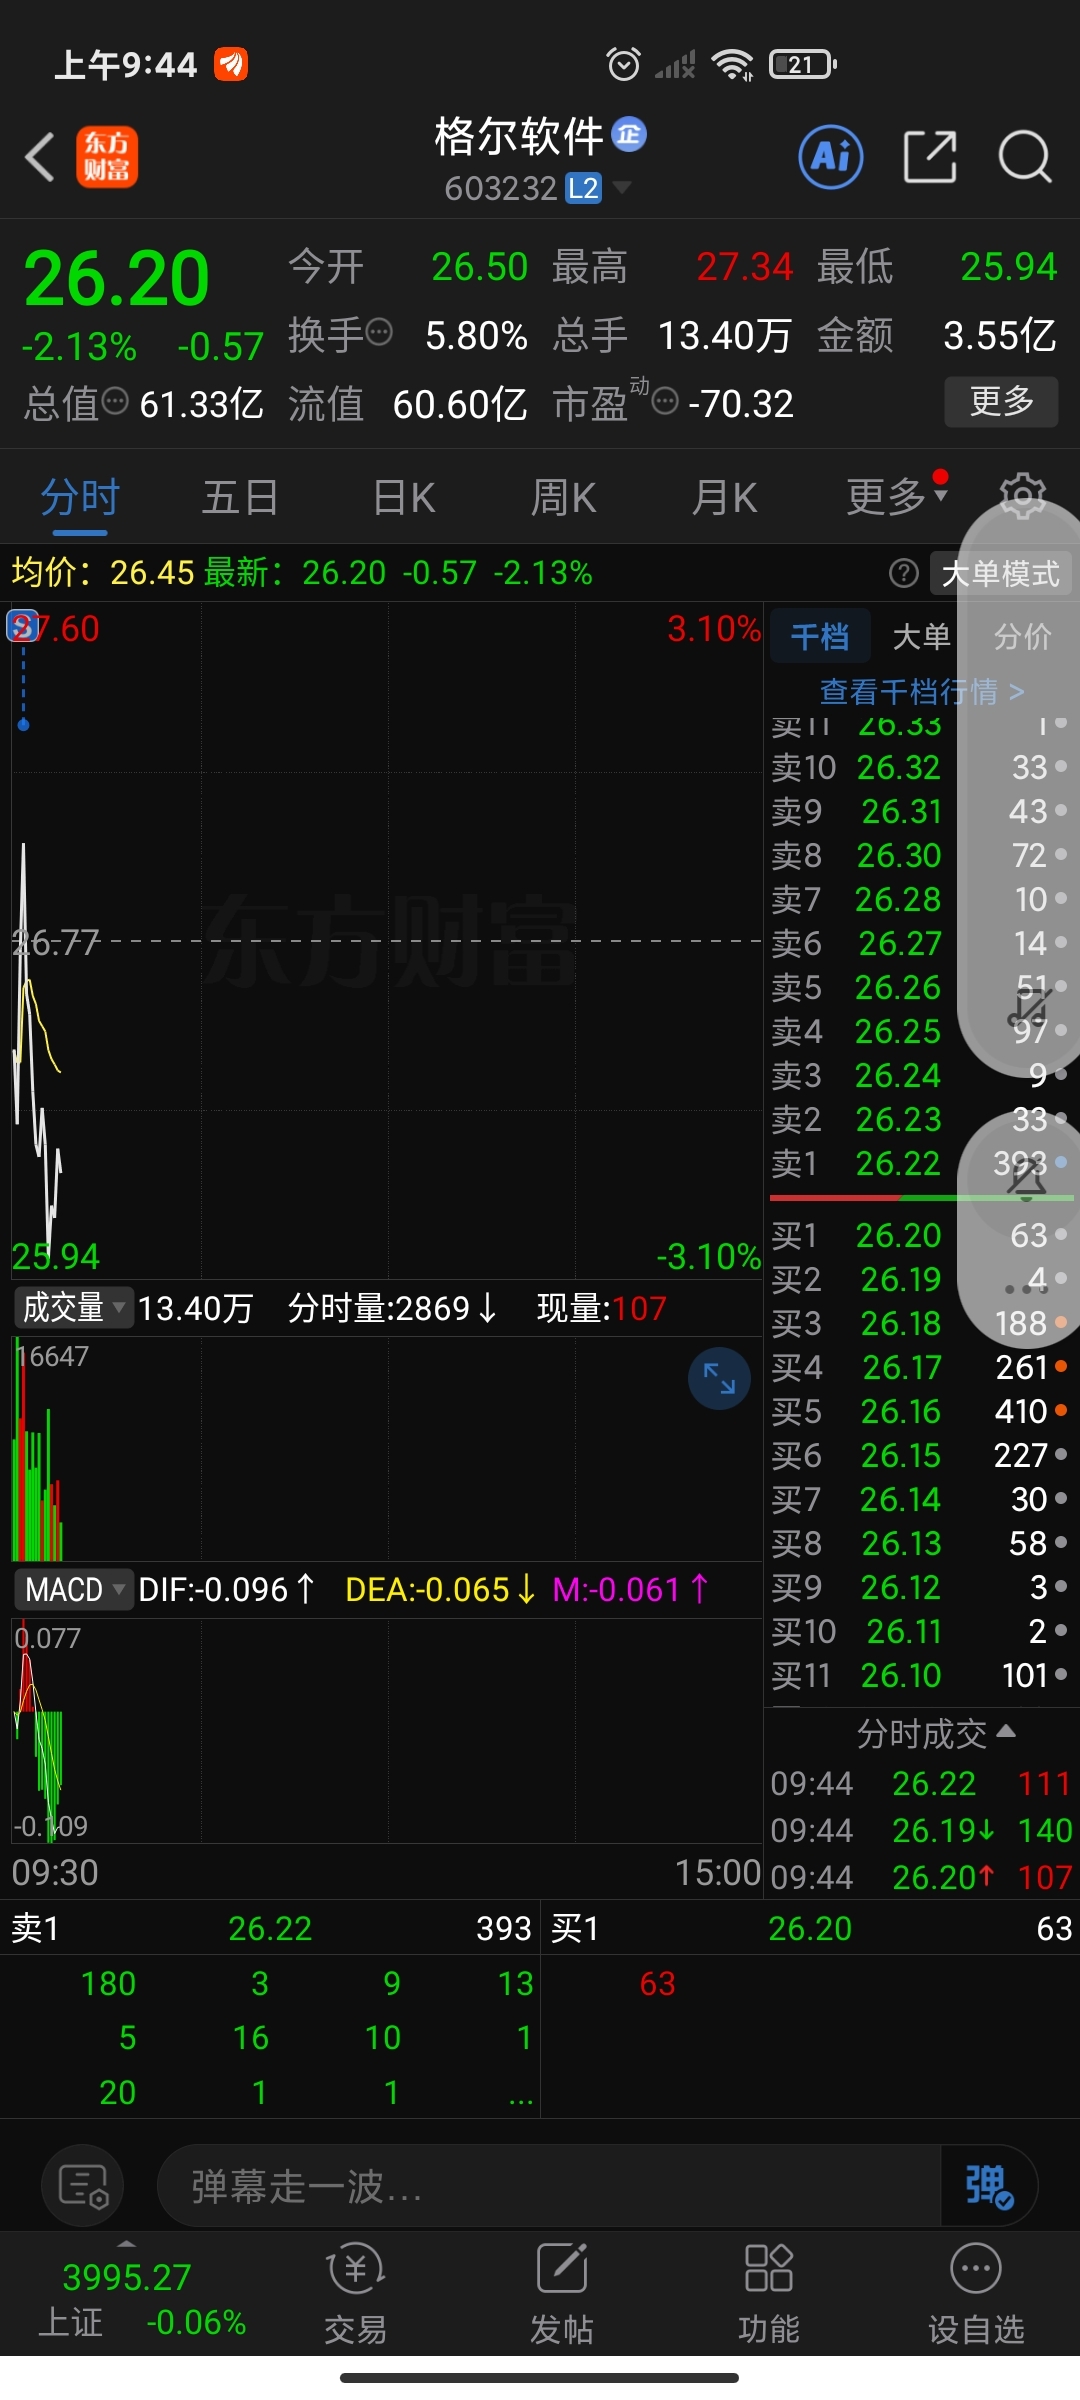The width and height of the screenshot is (1080, 2400).
Task: Expand the 上证 index bar
Action: tap(126, 2243)
